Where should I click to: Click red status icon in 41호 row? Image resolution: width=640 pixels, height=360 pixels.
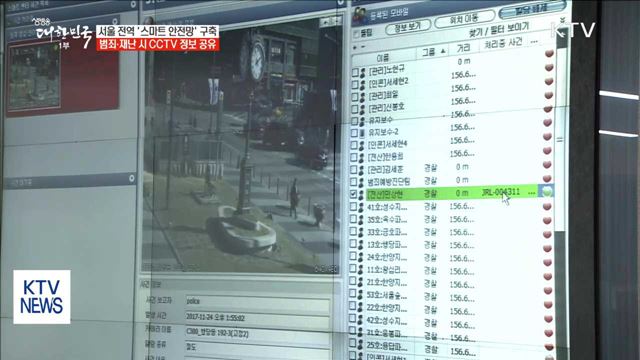(548, 207)
